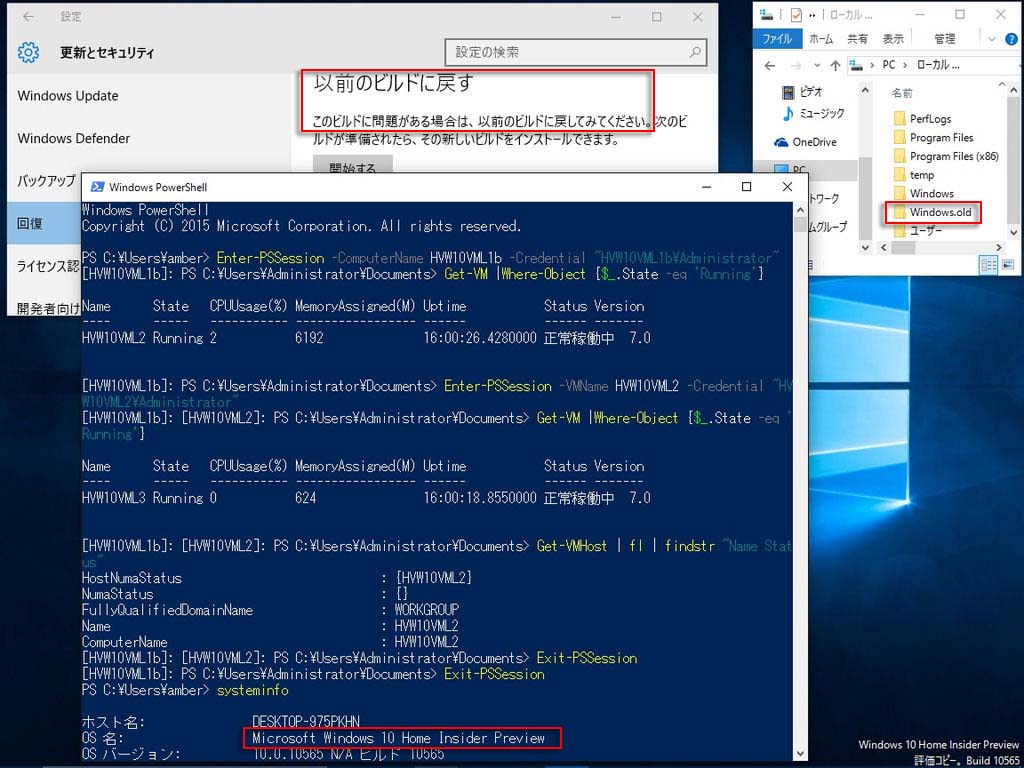1024x768 pixels.
Task: Click the Explorer drive icon in title bar
Action: pyautogui.click(x=767, y=14)
